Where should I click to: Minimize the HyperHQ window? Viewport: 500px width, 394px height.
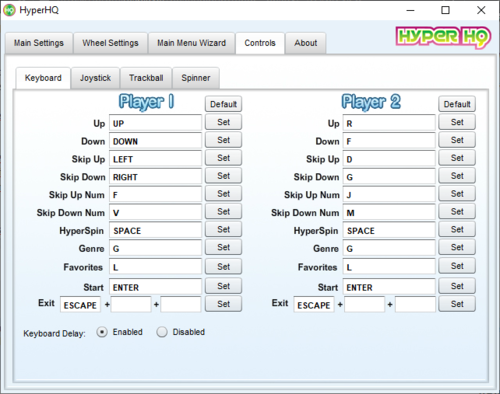[410, 10]
